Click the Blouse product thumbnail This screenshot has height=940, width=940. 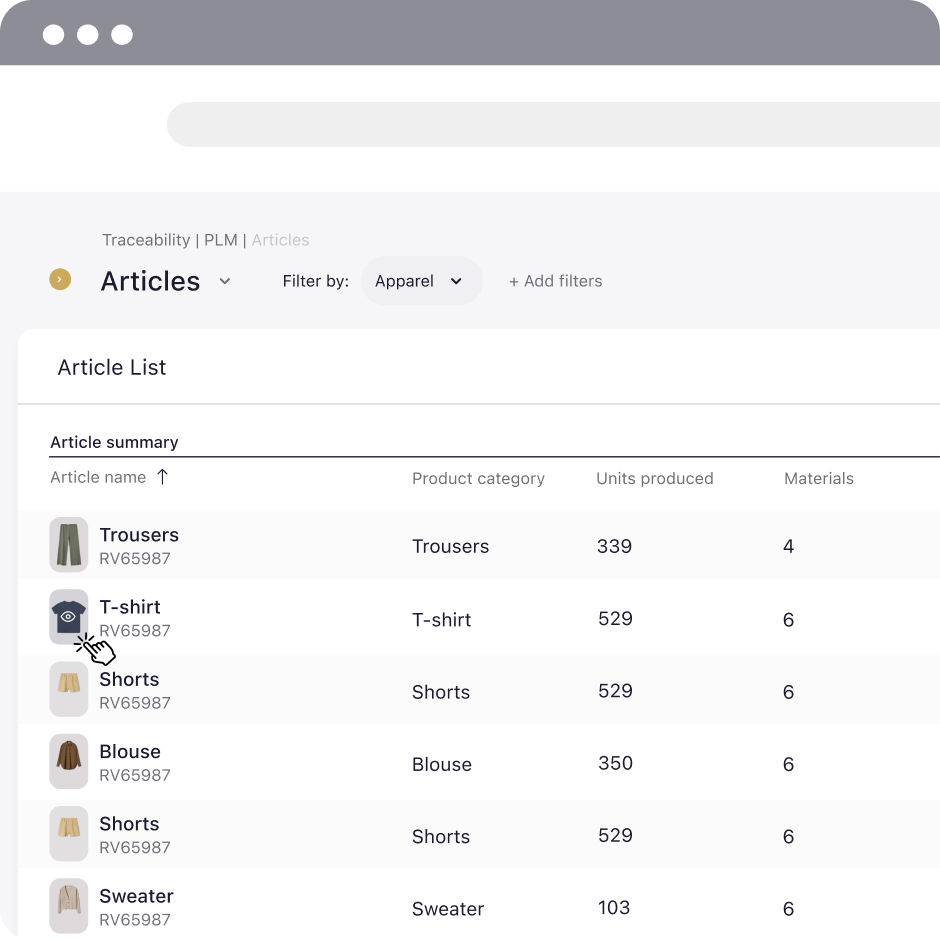pos(68,761)
